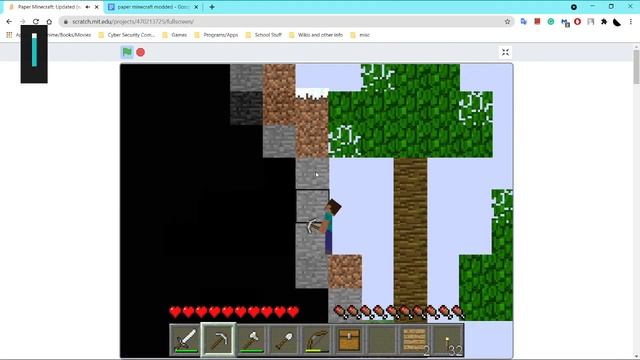640x360 pixels.
Task: Select the axe in the hotbar
Action: tap(251, 340)
